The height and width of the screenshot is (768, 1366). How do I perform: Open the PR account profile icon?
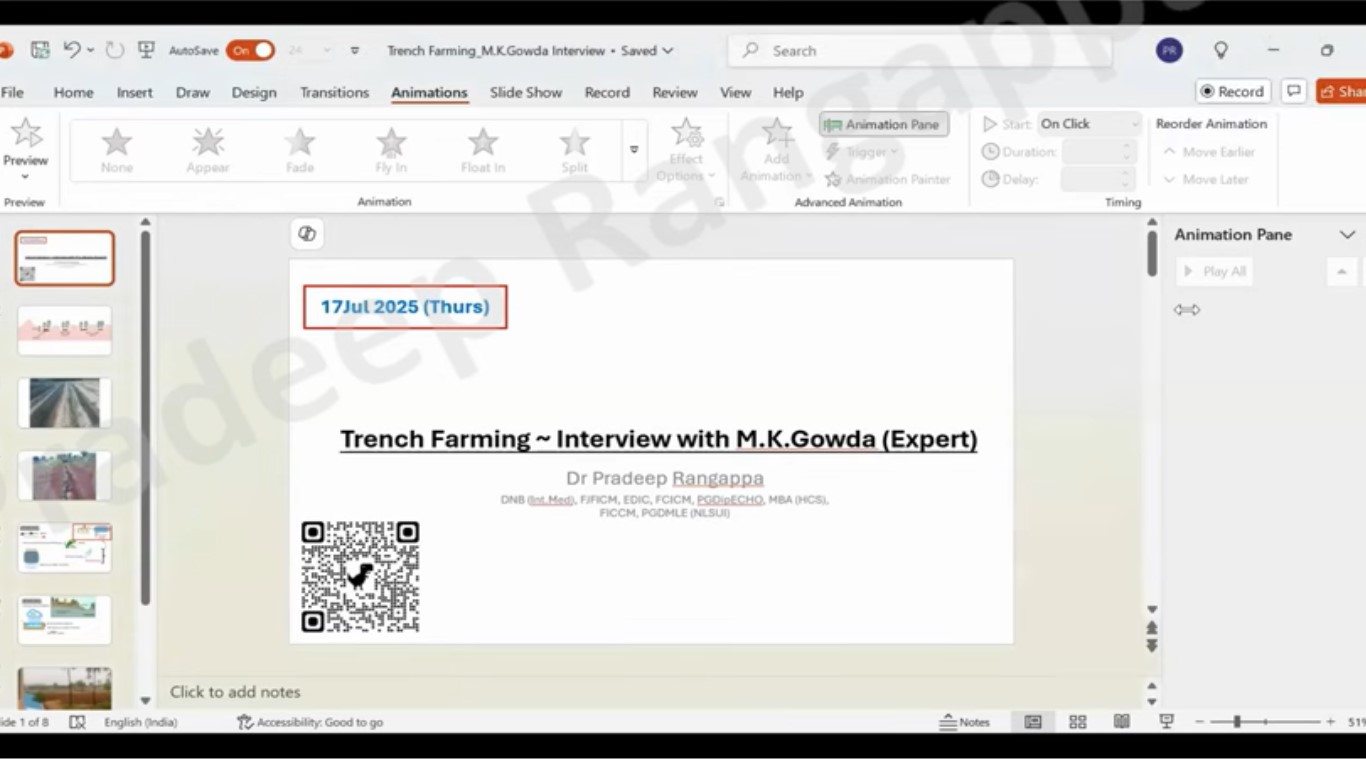coord(1169,50)
